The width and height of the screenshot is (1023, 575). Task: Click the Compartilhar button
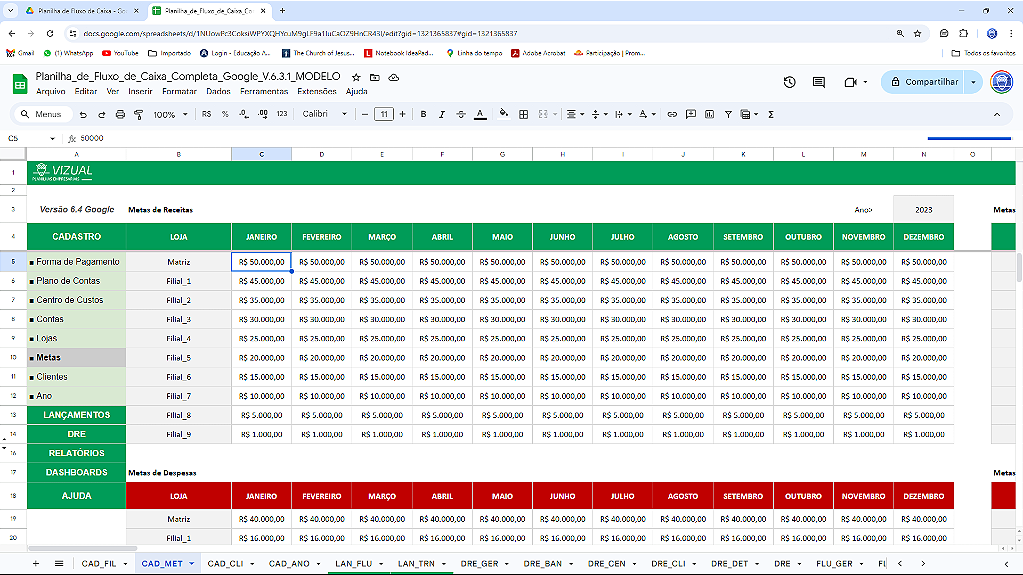click(923, 82)
